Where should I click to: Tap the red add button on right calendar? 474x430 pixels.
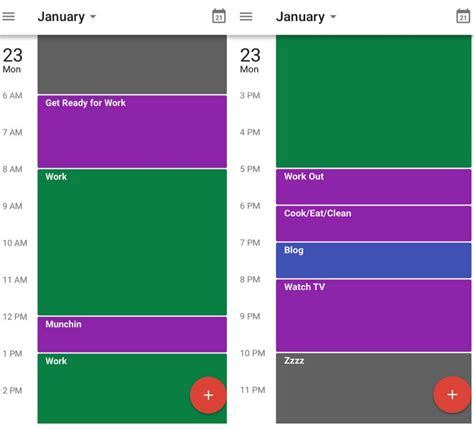[452, 395]
